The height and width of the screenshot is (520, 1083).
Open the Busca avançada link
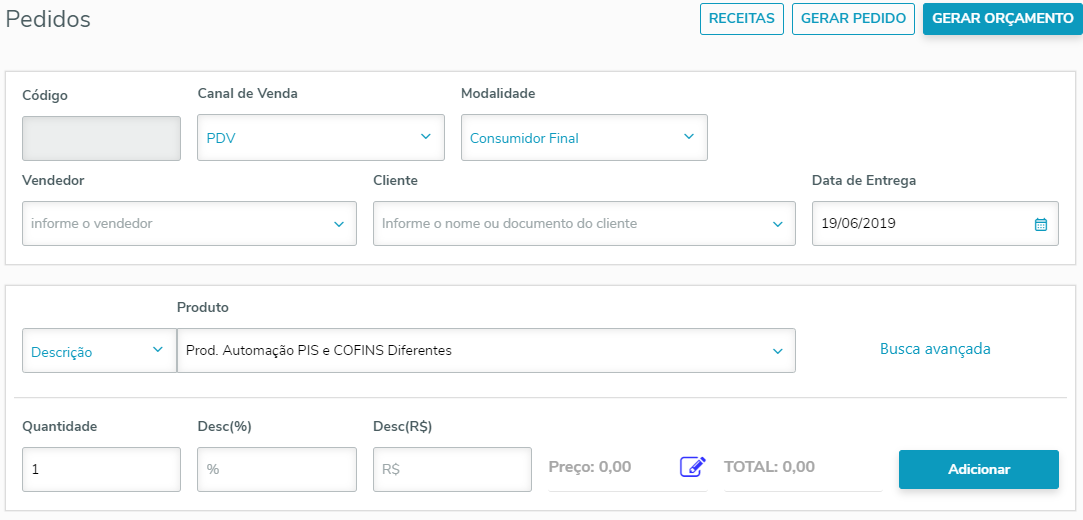(935, 349)
